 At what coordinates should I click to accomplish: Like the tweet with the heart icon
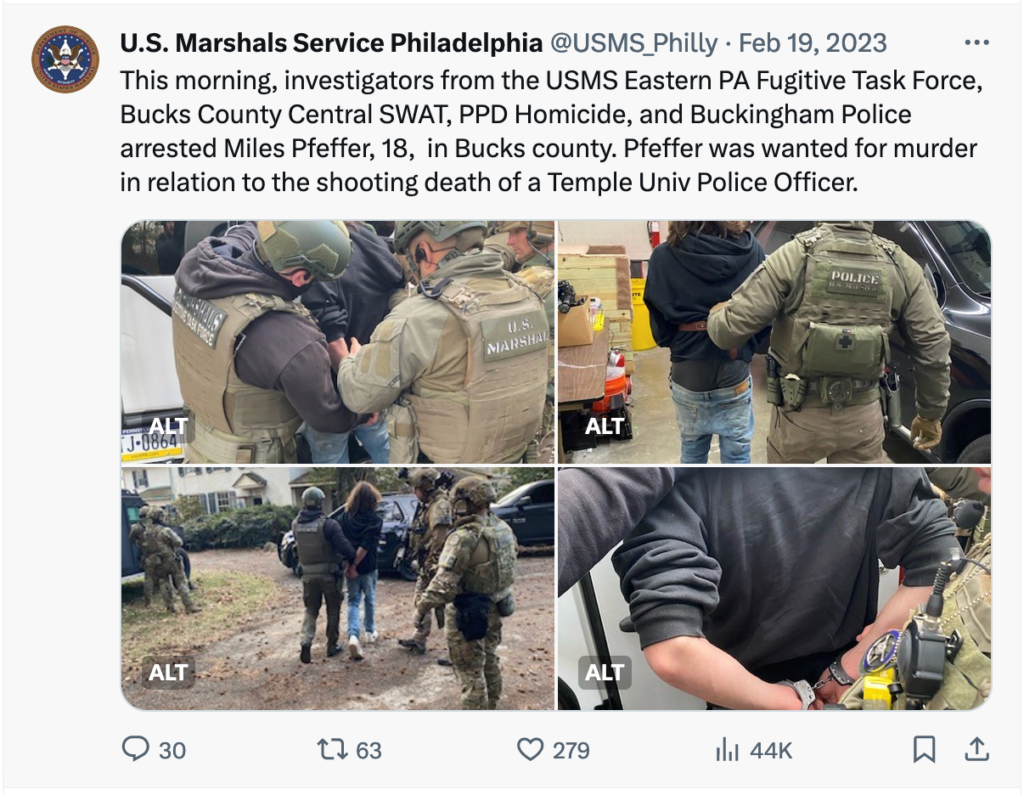pos(530,749)
